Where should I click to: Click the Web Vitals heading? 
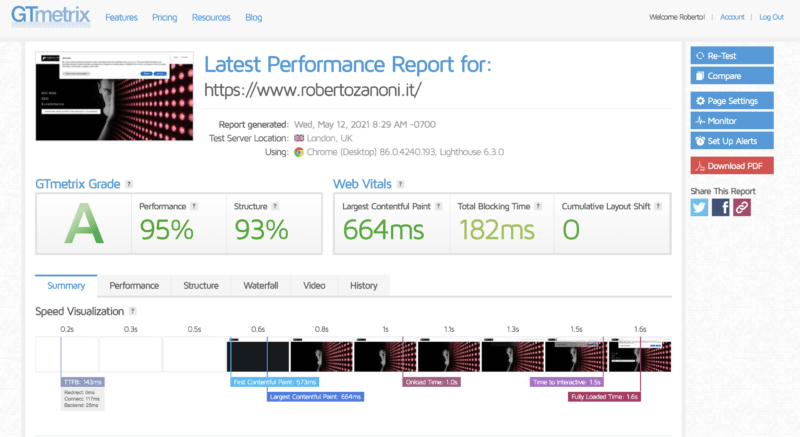tap(362, 184)
